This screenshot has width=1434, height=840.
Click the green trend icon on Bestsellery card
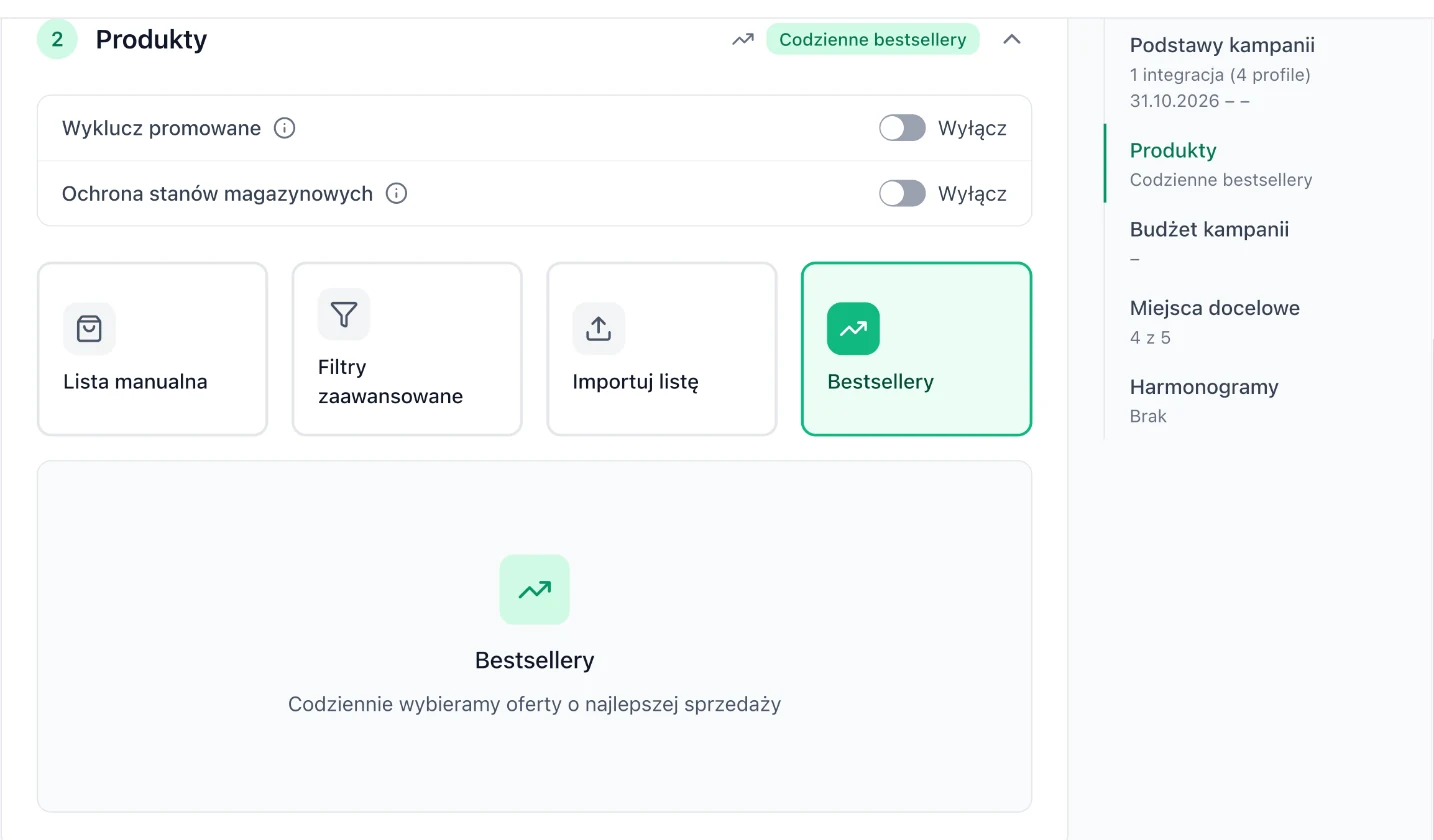pos(853,329)
